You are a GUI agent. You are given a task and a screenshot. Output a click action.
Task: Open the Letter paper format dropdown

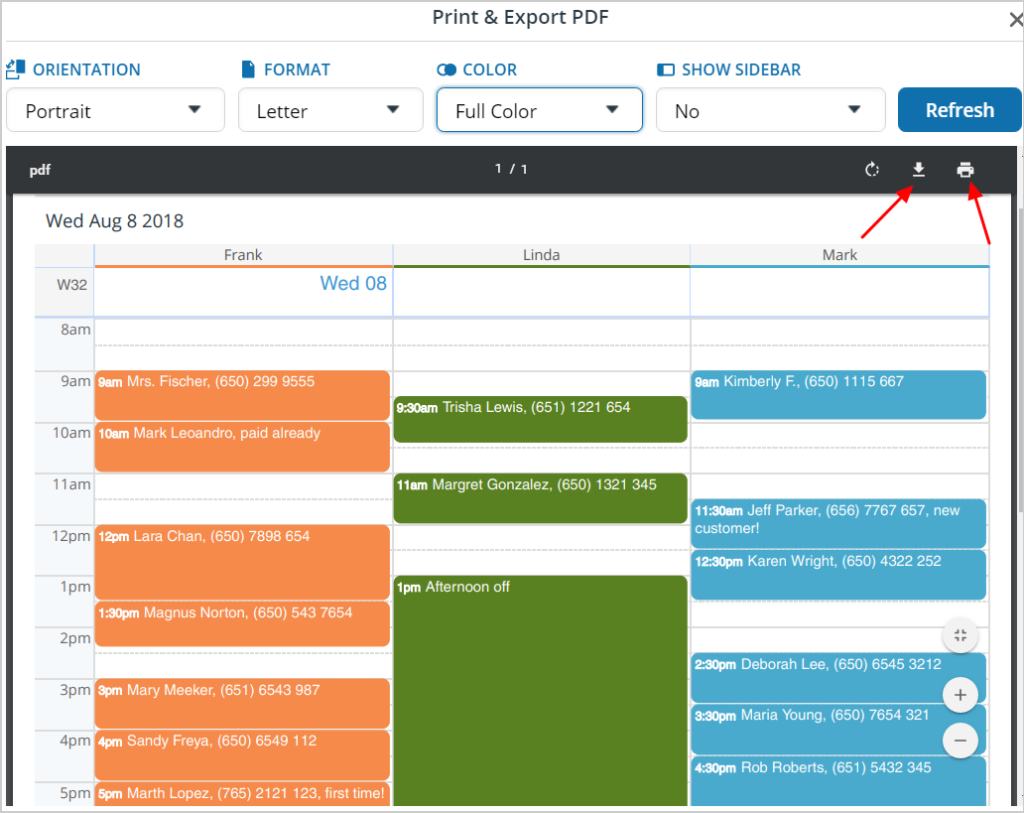(x=330, y=110)
